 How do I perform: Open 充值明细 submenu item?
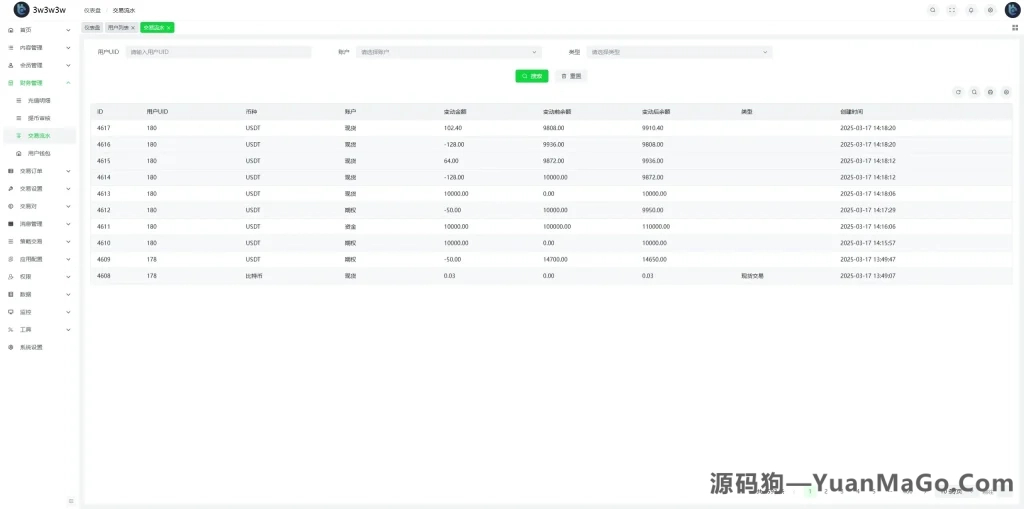pyautogui.click(x=39, y=101)
